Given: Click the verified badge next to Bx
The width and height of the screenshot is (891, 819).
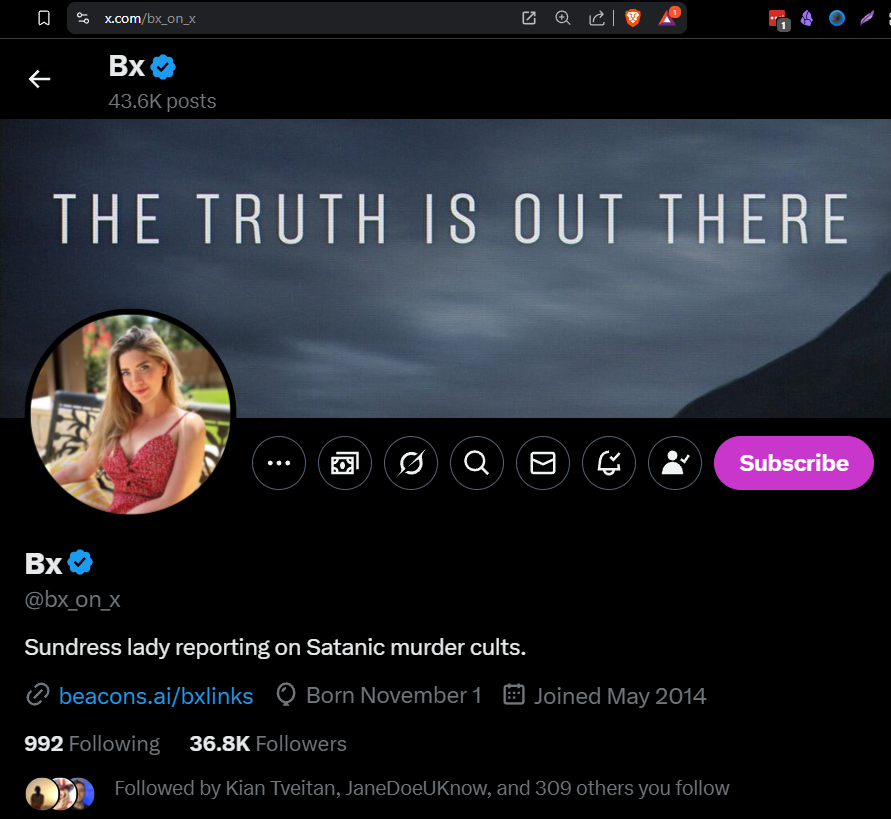Looking at the screenshot, I should [x=81, y=562].
